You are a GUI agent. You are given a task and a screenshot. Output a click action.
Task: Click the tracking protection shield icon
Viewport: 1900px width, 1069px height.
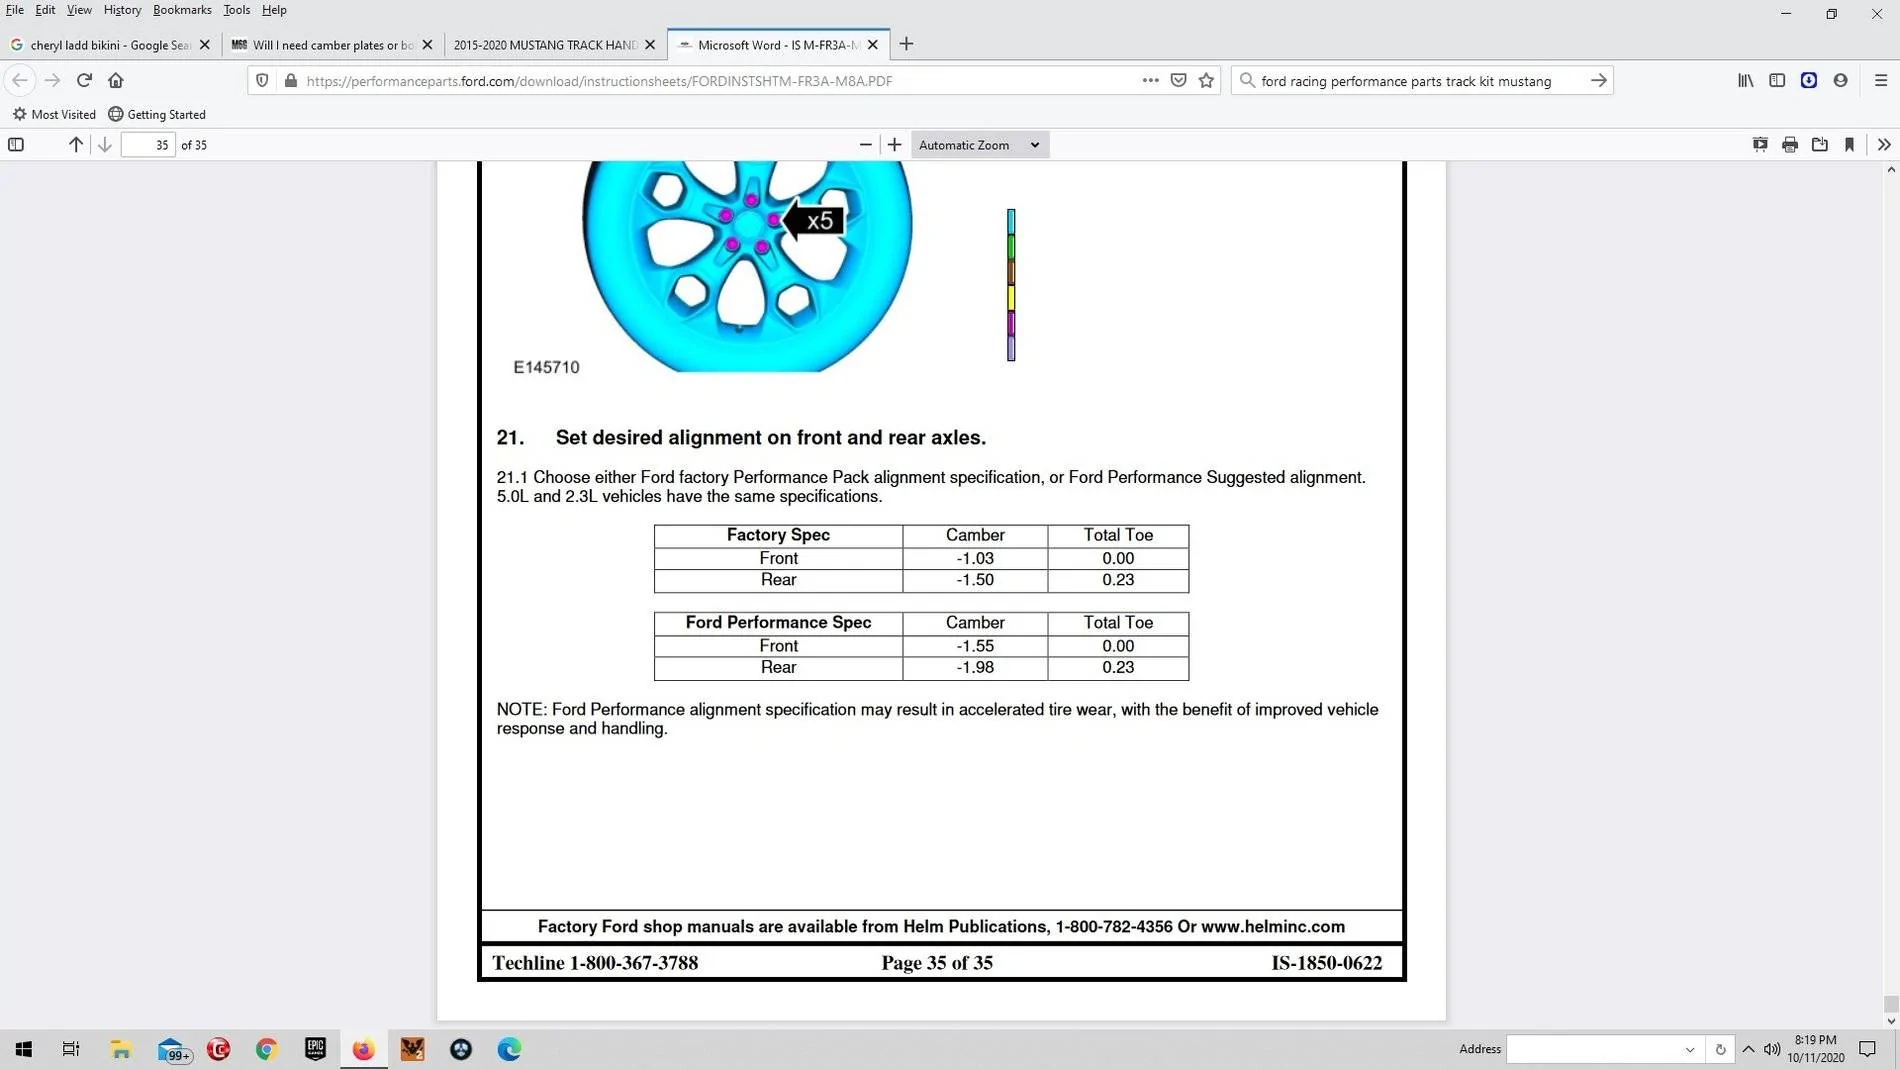[262, 80]
